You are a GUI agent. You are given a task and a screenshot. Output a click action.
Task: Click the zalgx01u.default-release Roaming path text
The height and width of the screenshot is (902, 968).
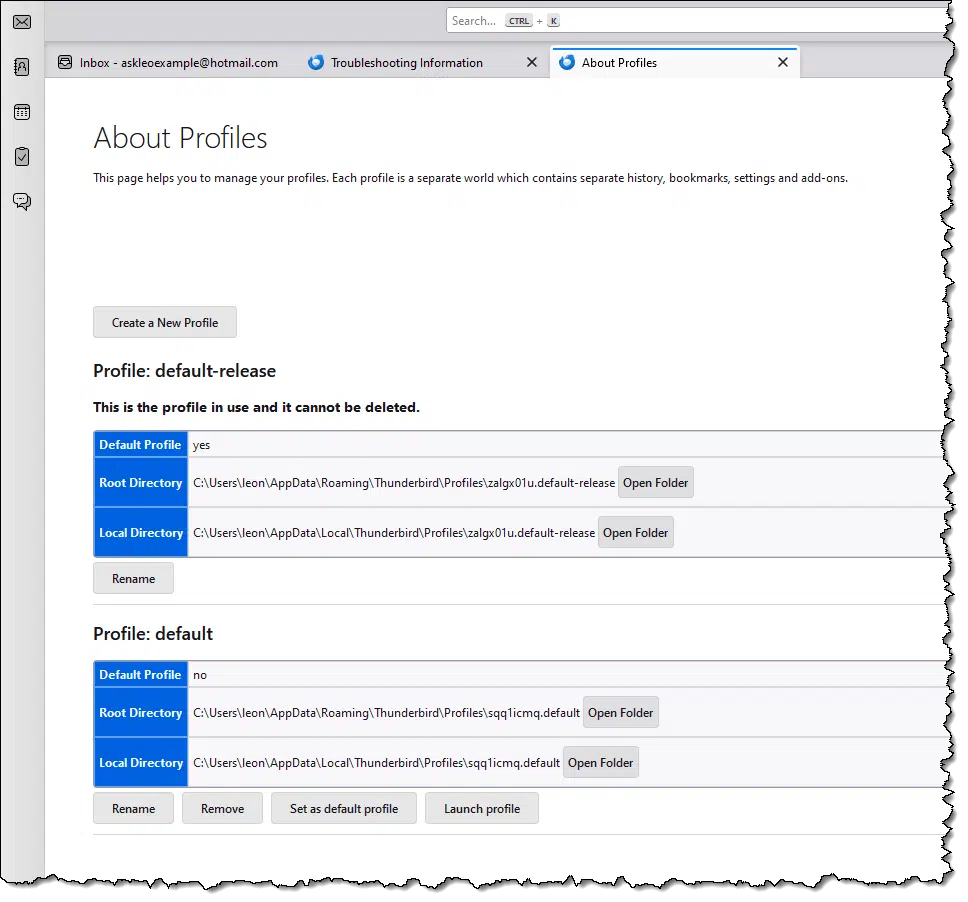404,483
